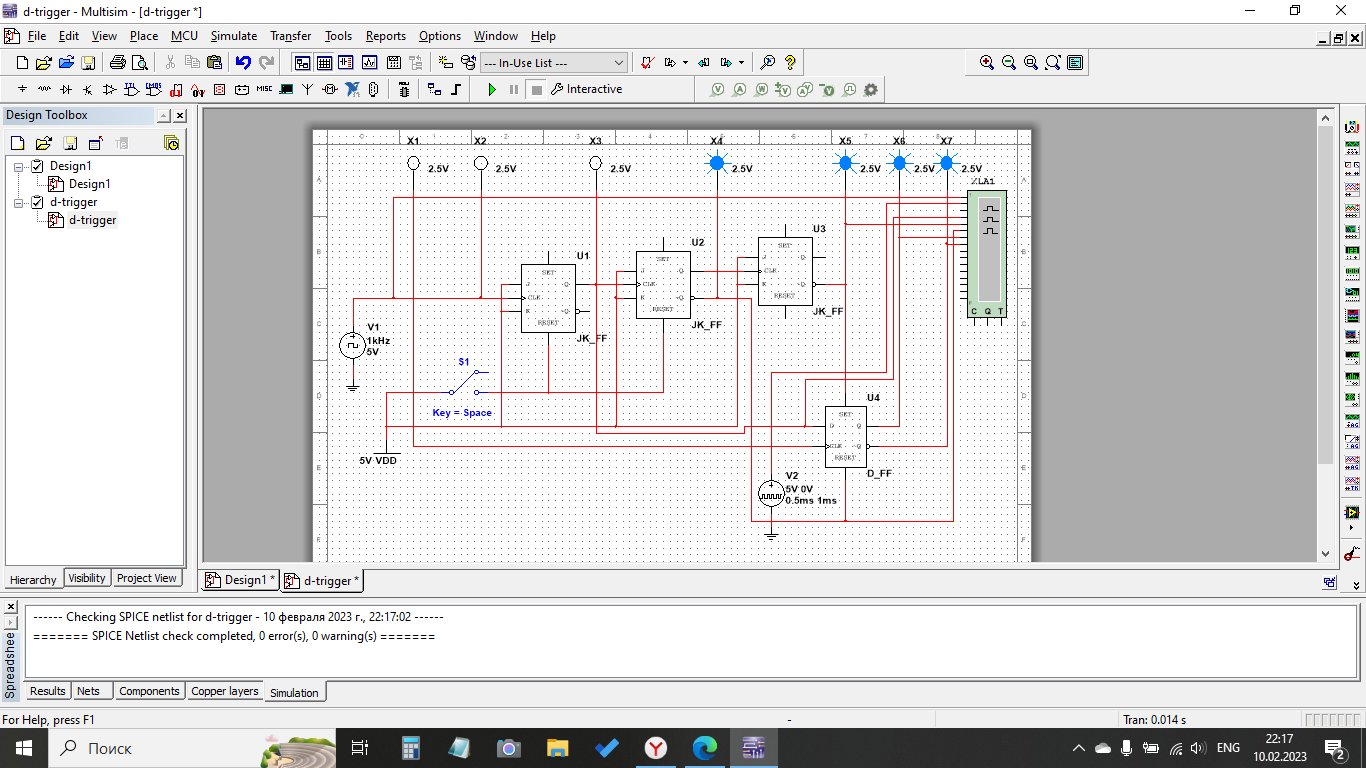Open the Options menu
Viewport: 1366px width, 768px height.
[440, 36]
